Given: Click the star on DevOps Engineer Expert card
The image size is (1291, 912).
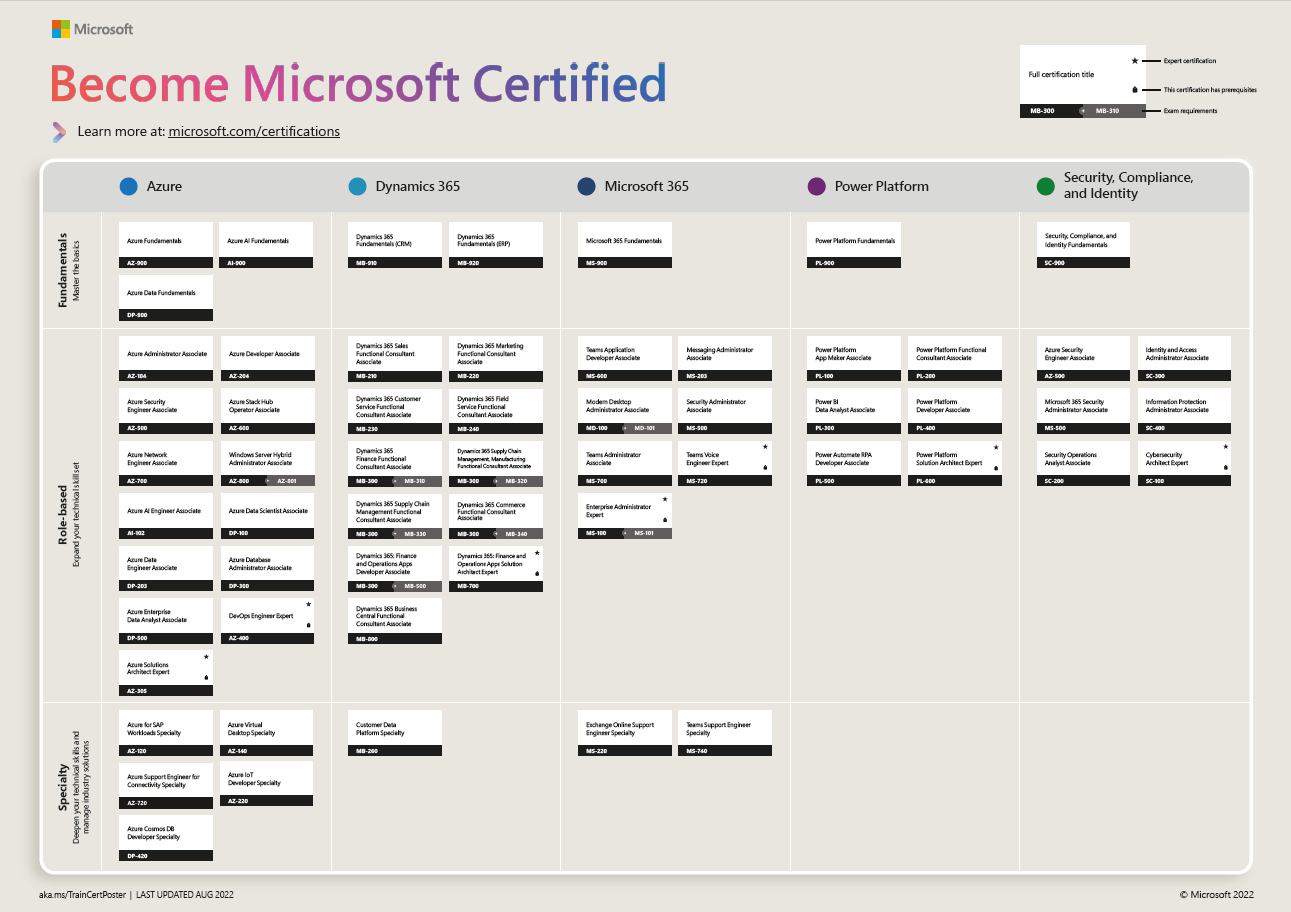Looking at the screenshot, I should point(308,605).
